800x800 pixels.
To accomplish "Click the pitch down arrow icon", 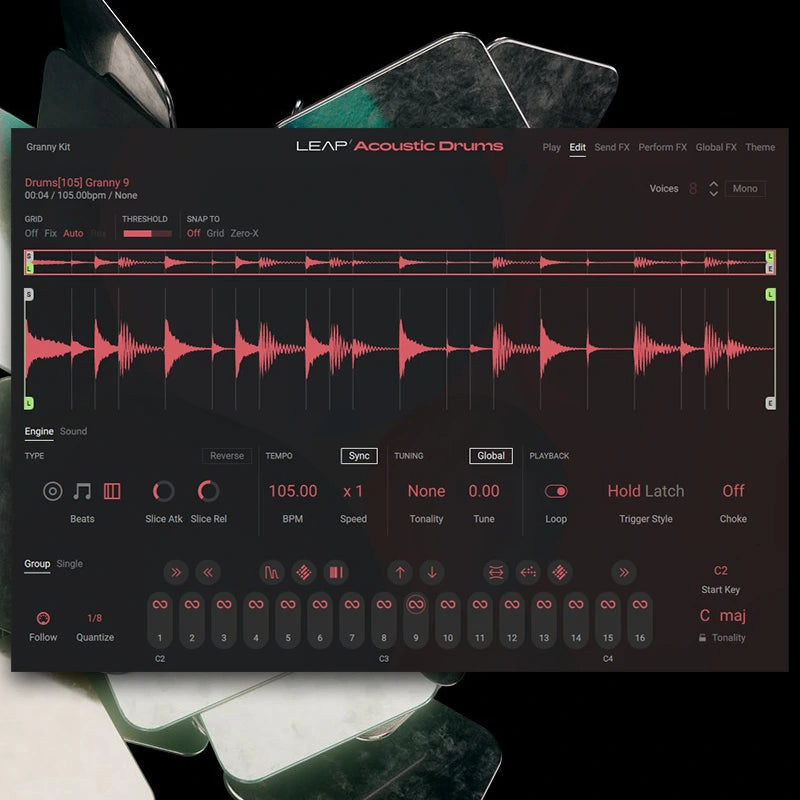I will (434, 572).
